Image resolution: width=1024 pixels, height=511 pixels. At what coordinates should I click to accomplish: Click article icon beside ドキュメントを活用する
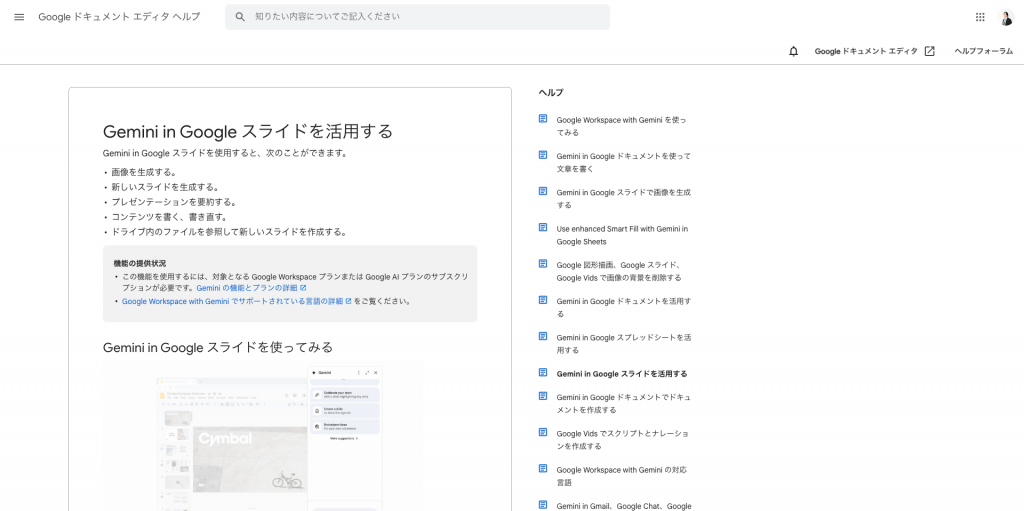pos(542,300)
